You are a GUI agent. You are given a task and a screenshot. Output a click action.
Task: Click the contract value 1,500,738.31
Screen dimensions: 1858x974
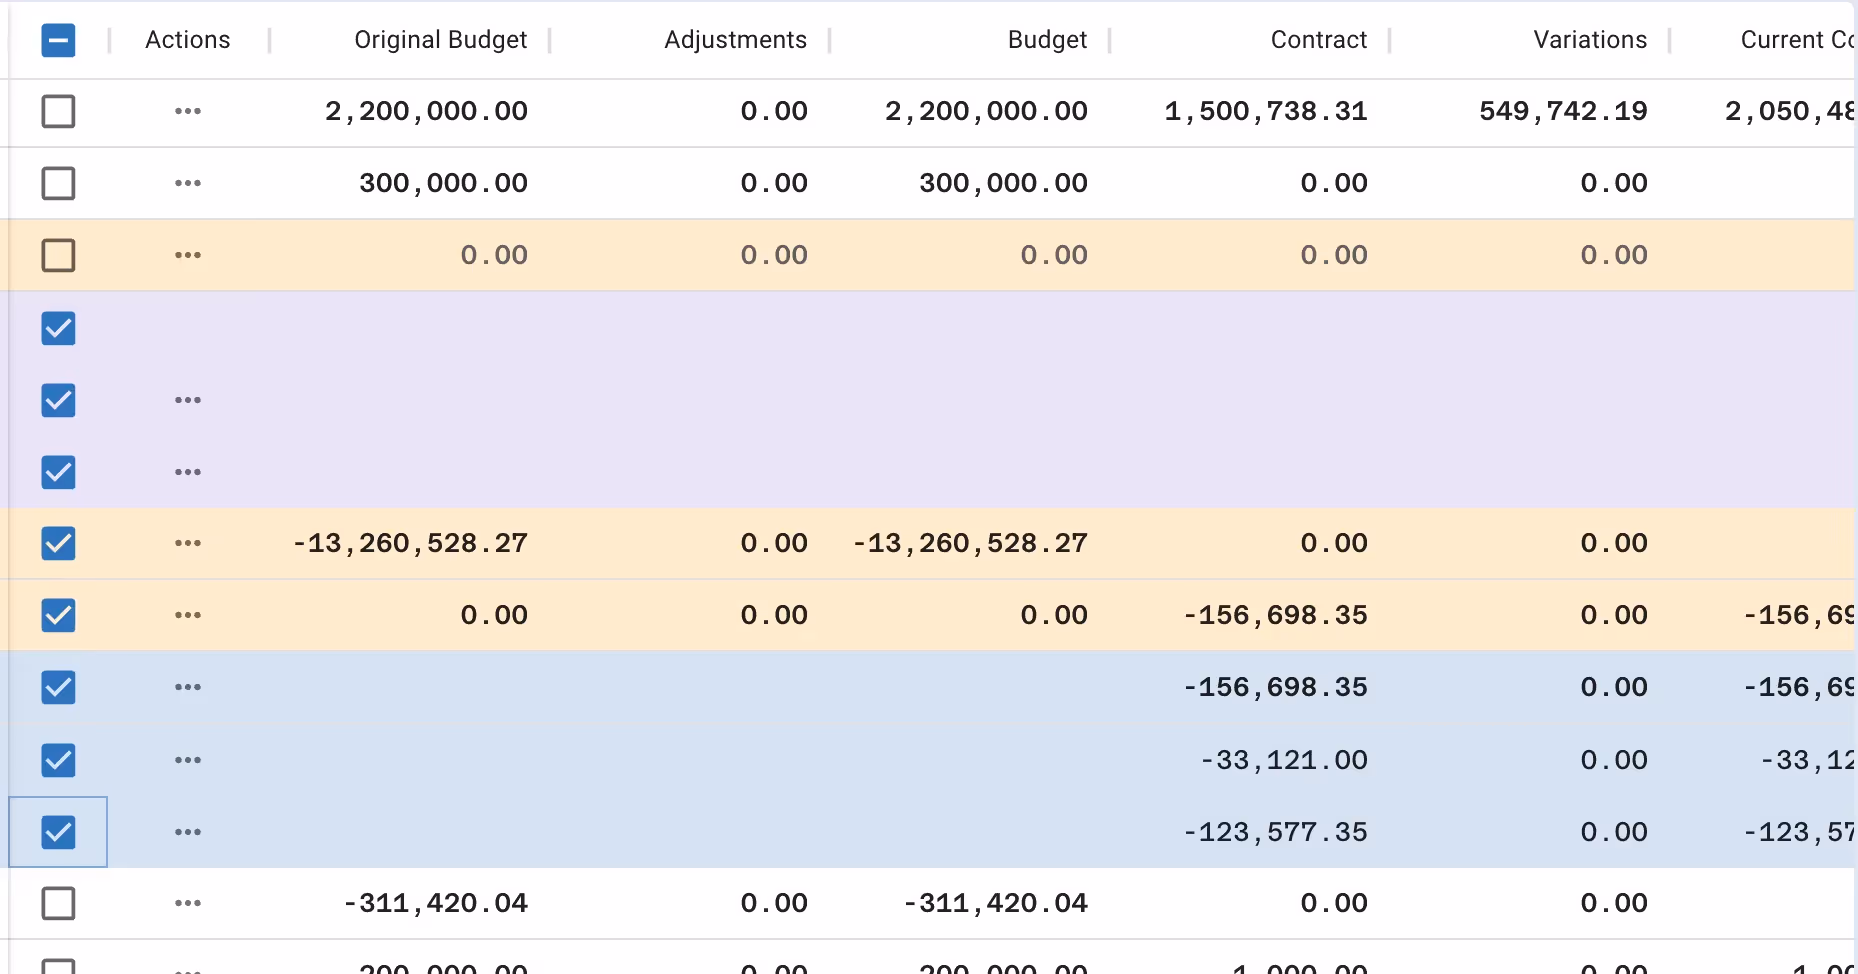[x=1266, y=111]
